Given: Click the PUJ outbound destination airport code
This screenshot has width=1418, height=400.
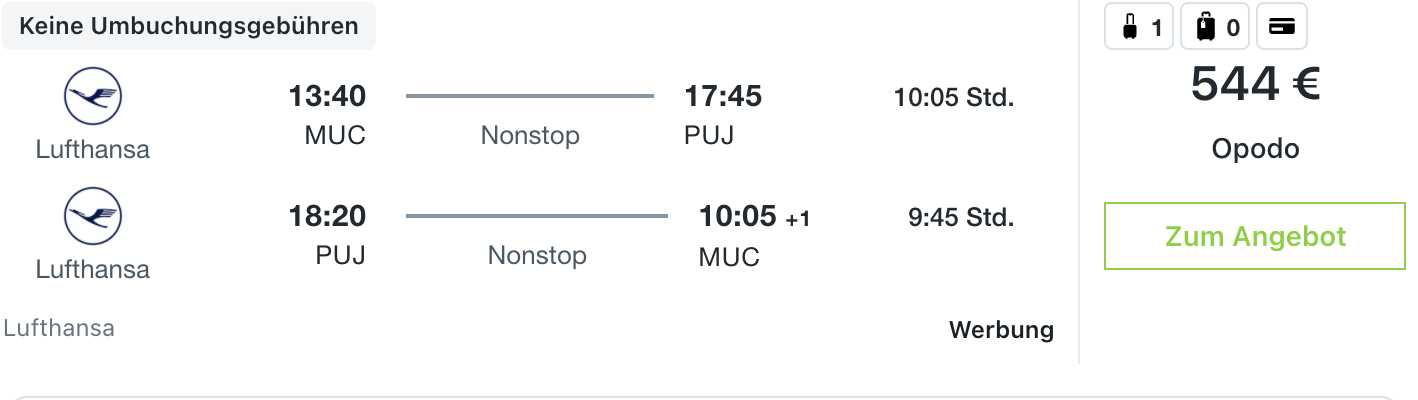Looking at the screenshot, I should click(x=709, y=135).
